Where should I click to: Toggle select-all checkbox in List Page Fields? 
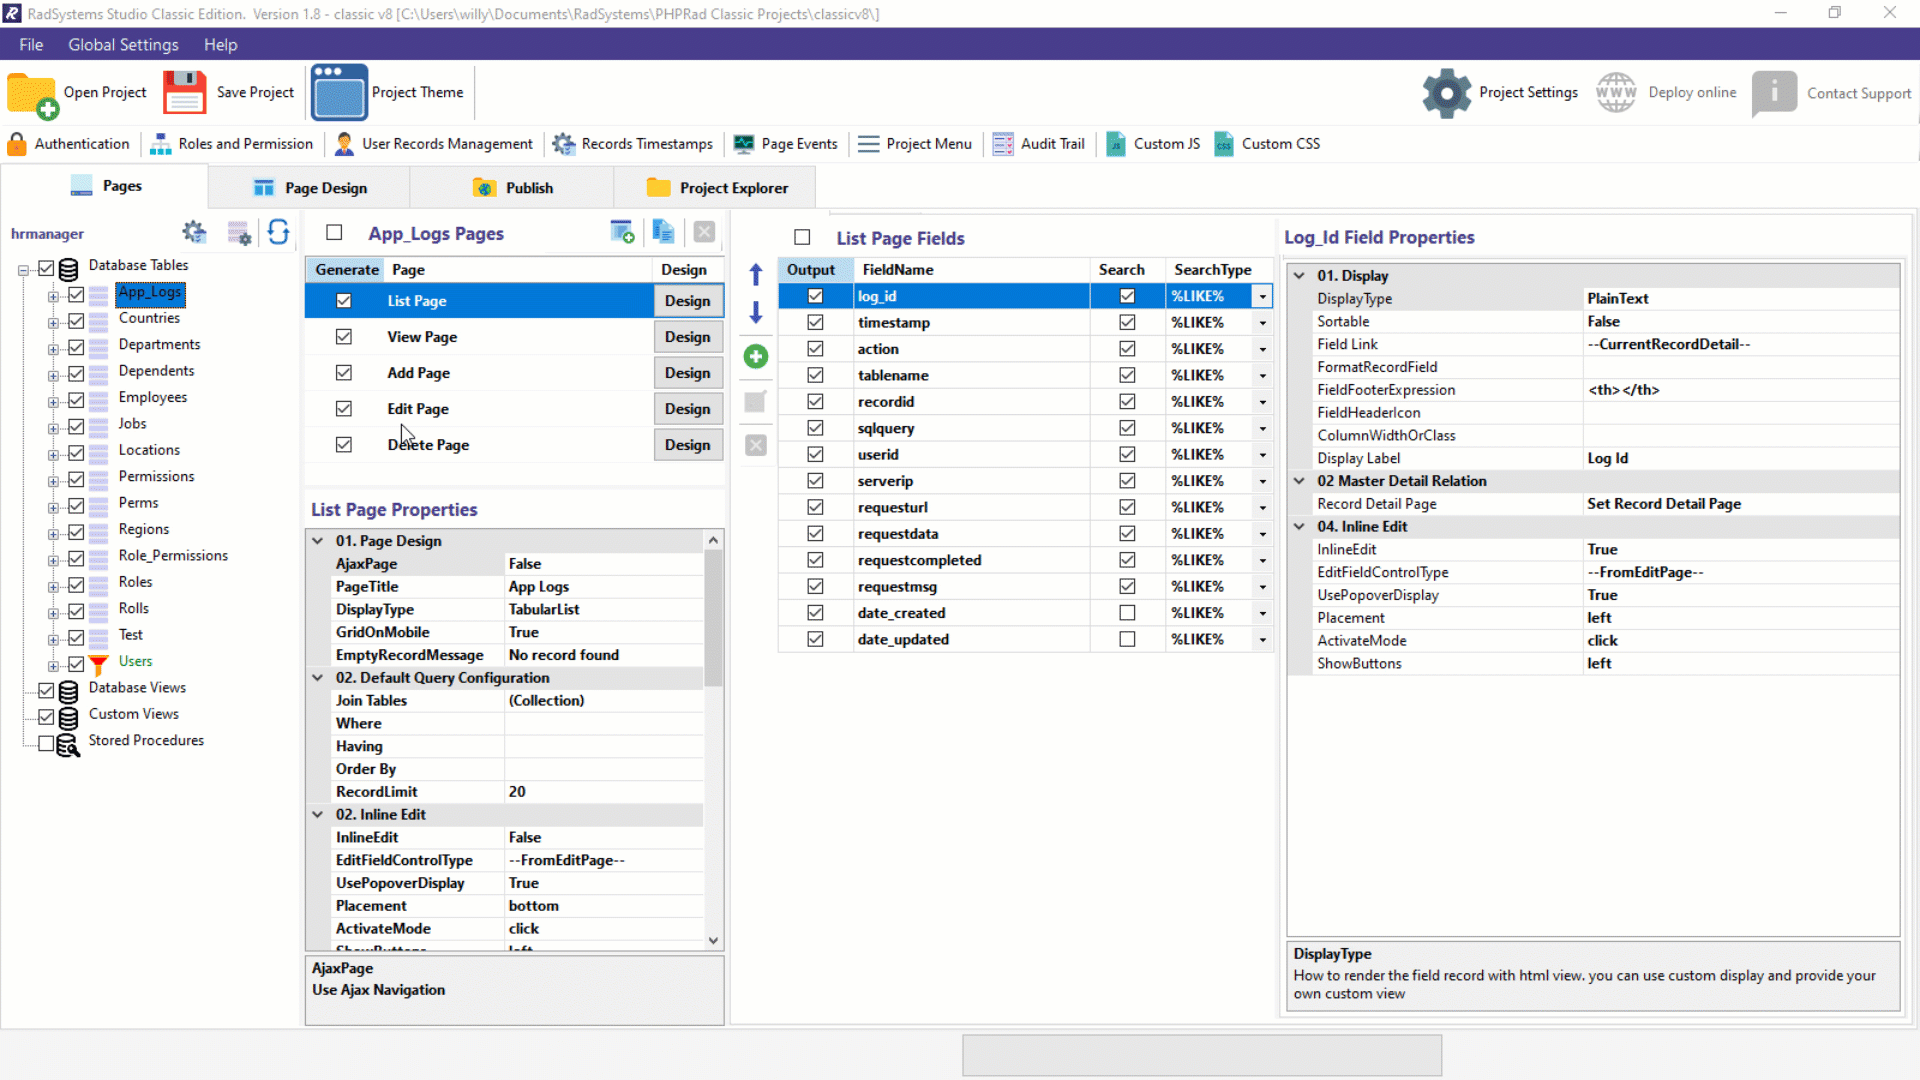pos(802,237)
